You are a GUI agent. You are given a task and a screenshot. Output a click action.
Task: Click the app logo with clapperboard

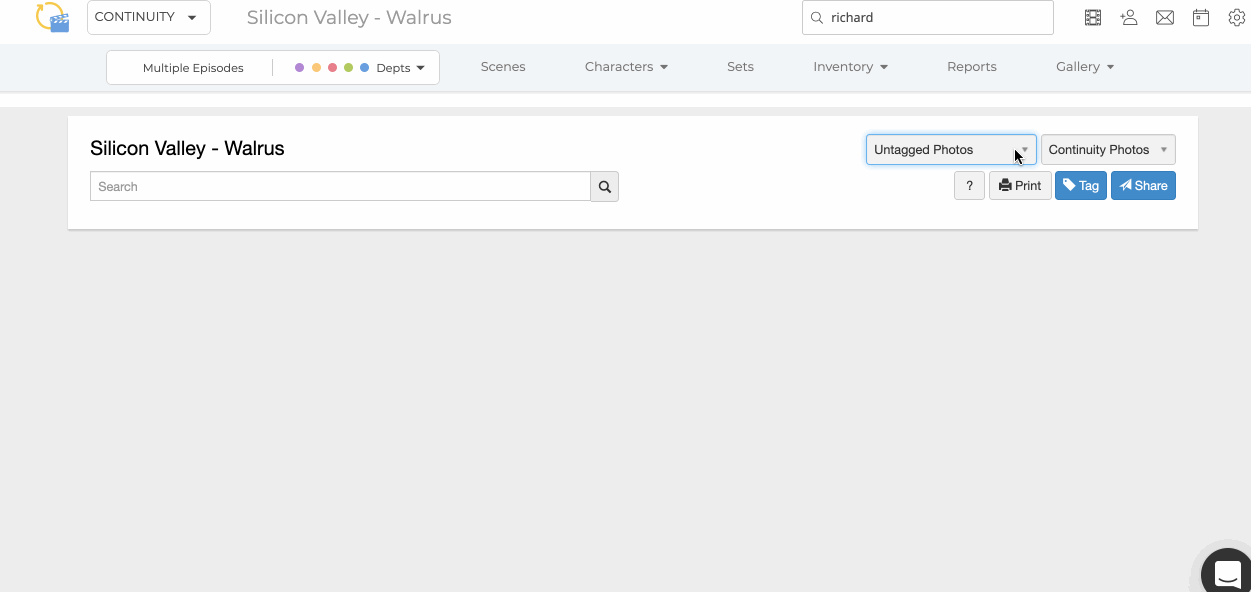[x=52, y=17]
